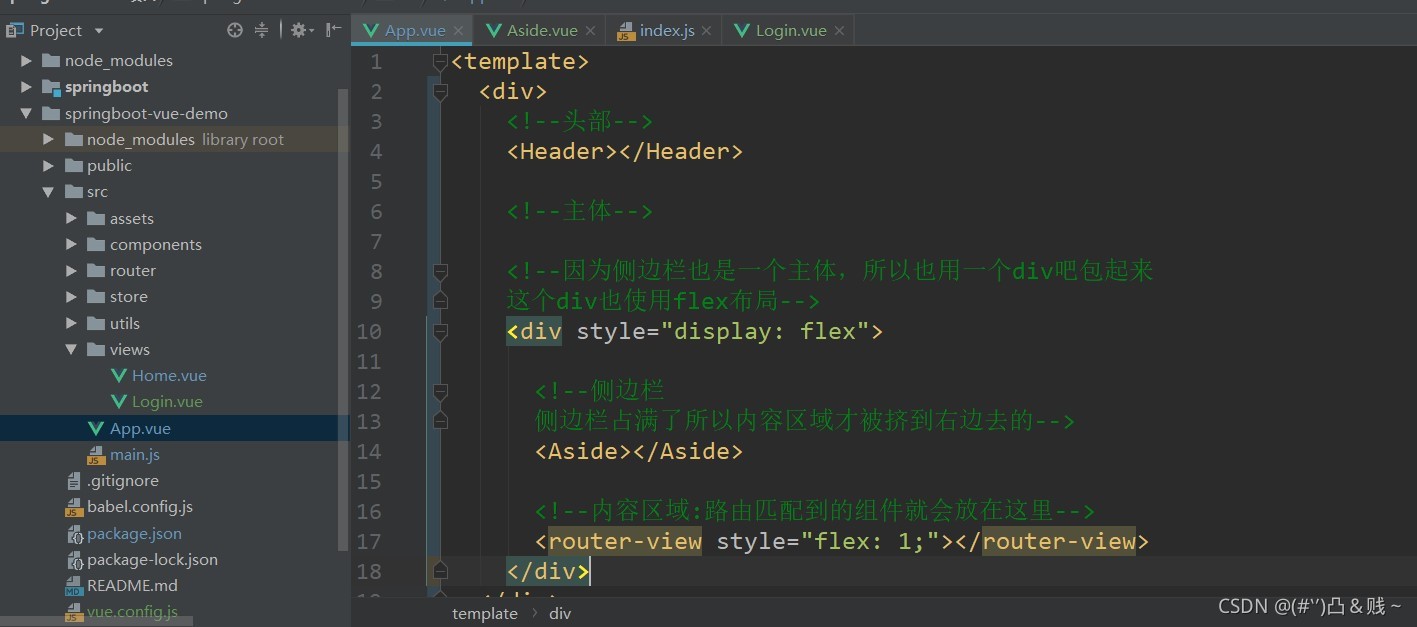Fold the template tag at line 1
The height and width of the screenshot is (627, 1417).
pos(439,62)
